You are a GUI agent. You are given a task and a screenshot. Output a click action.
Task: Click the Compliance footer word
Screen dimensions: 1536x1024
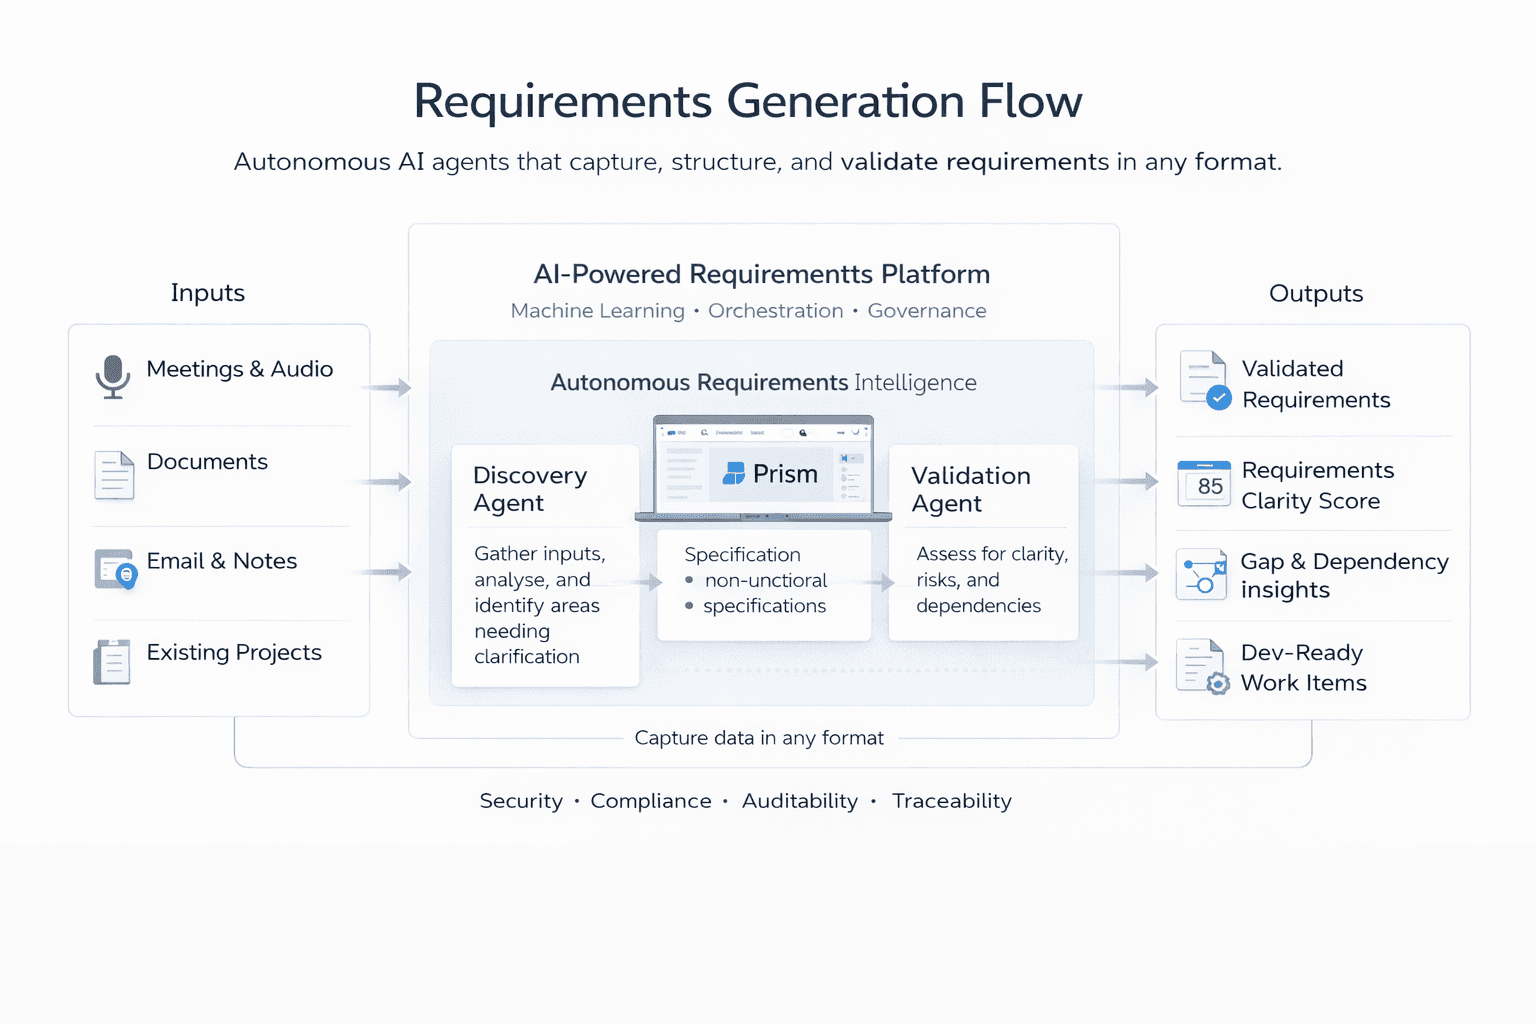pos(651,801)
